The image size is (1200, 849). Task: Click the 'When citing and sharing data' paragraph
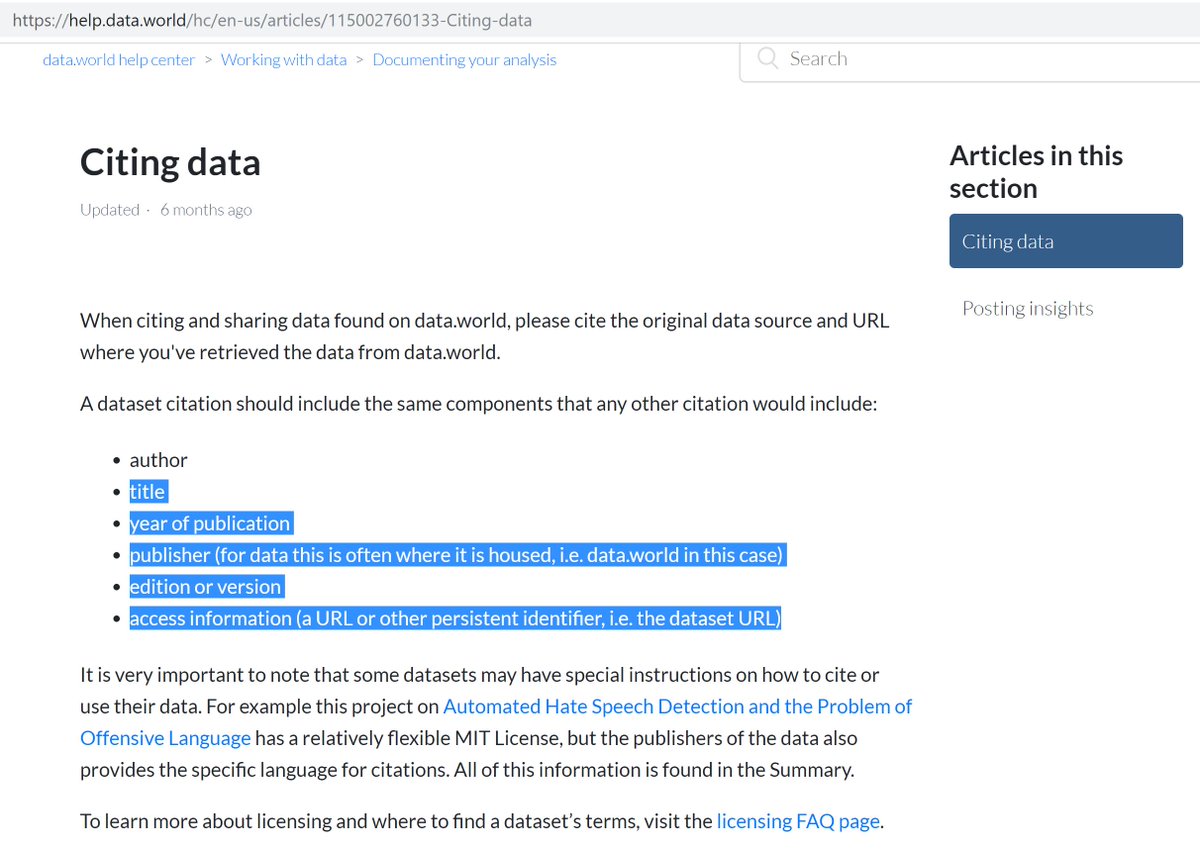point(485,337)
